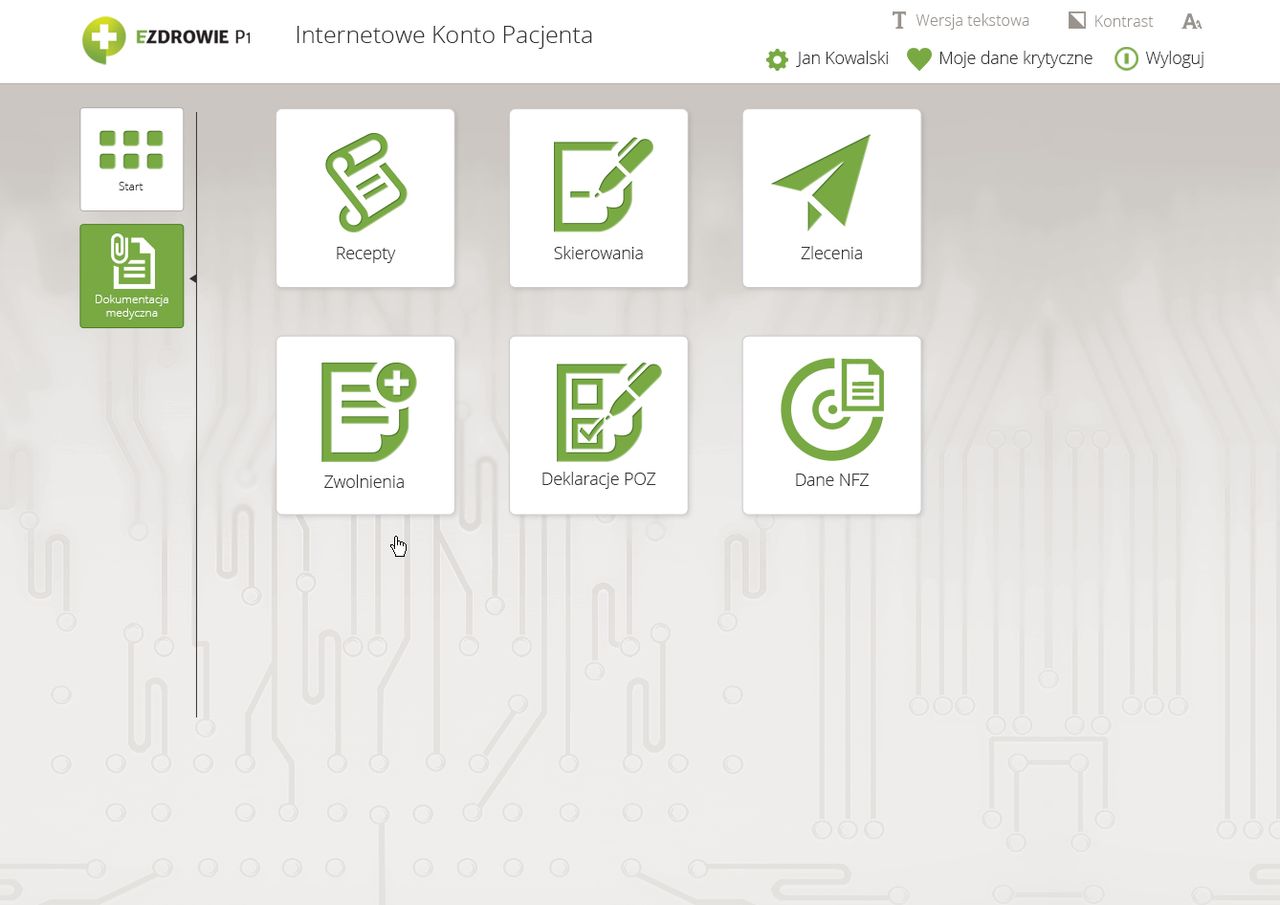The image size is (1280, 905).
Task: Click the eZdrowie P1 logo
Action: [167, 40]
